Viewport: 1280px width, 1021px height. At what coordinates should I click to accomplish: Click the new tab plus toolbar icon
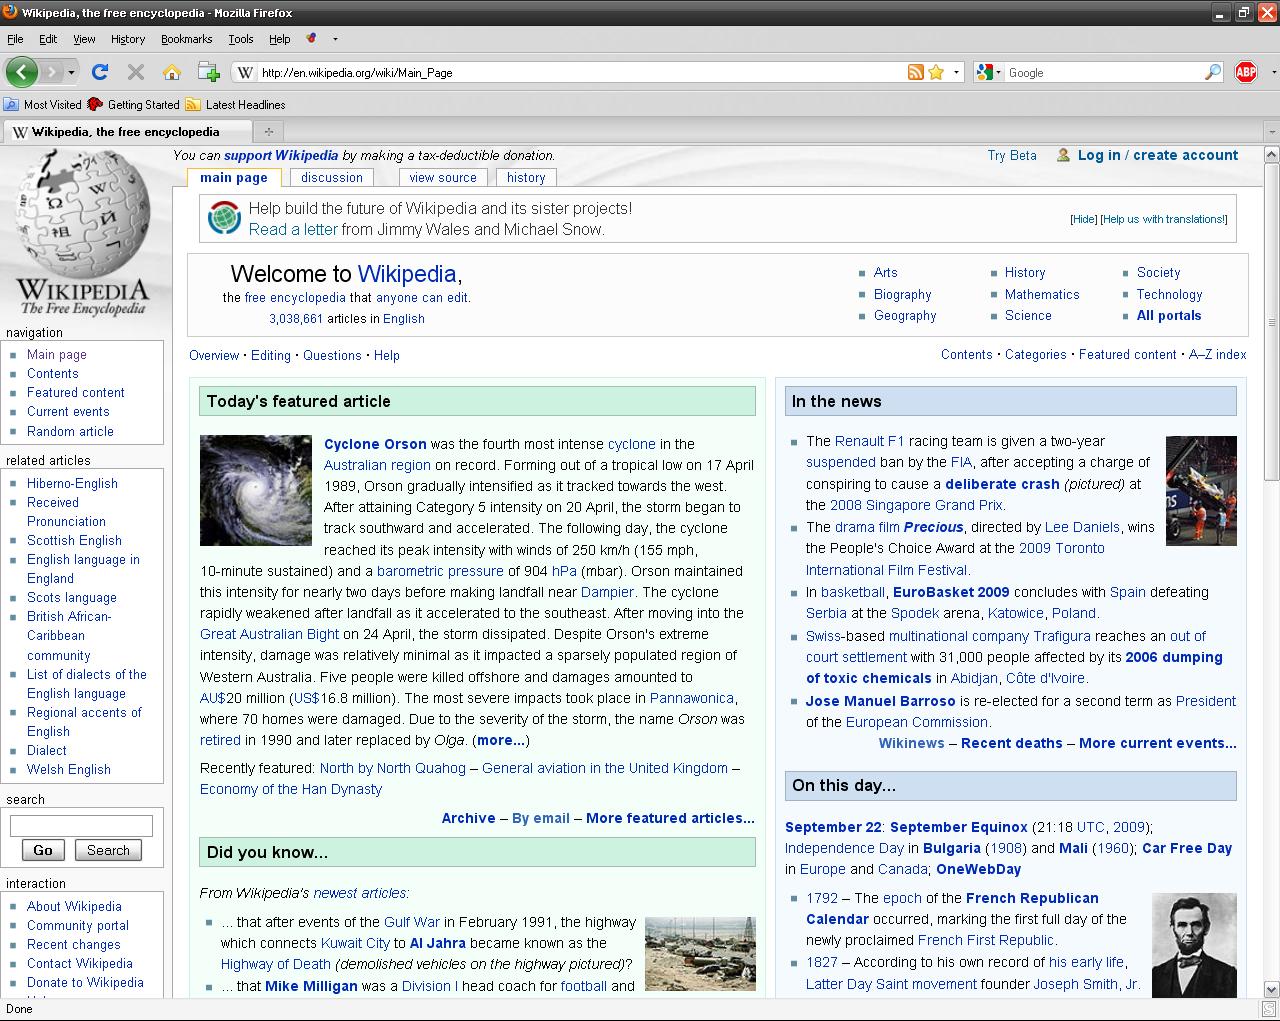tap(208, 72)
